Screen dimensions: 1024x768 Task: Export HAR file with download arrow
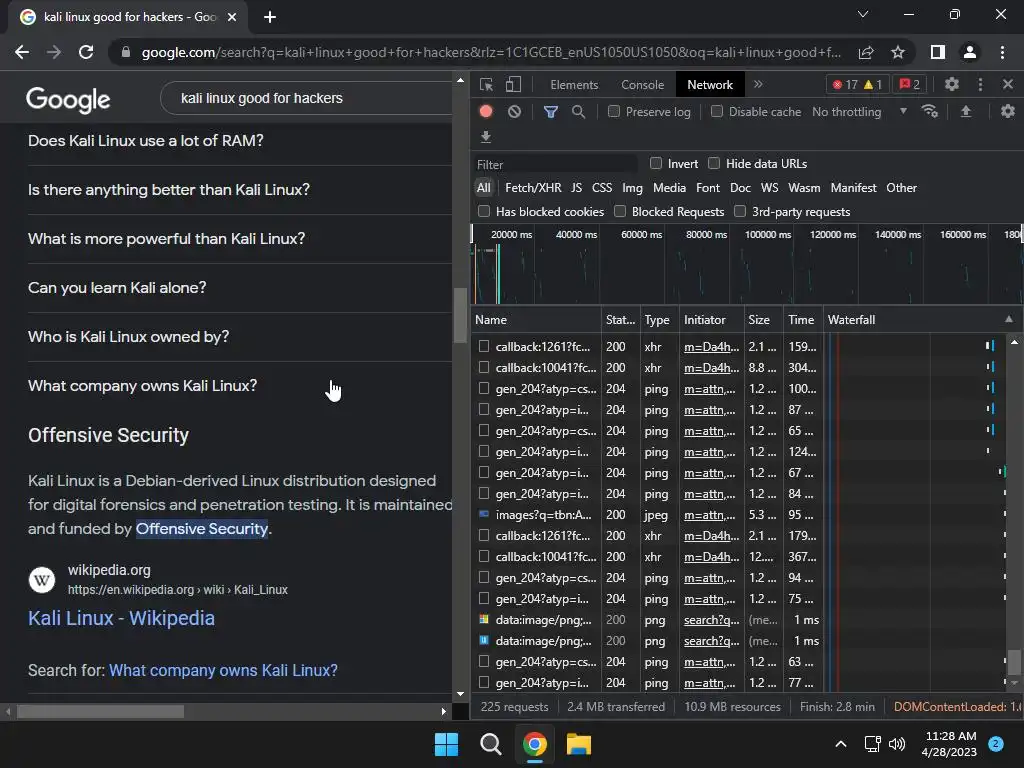(486, 136)
